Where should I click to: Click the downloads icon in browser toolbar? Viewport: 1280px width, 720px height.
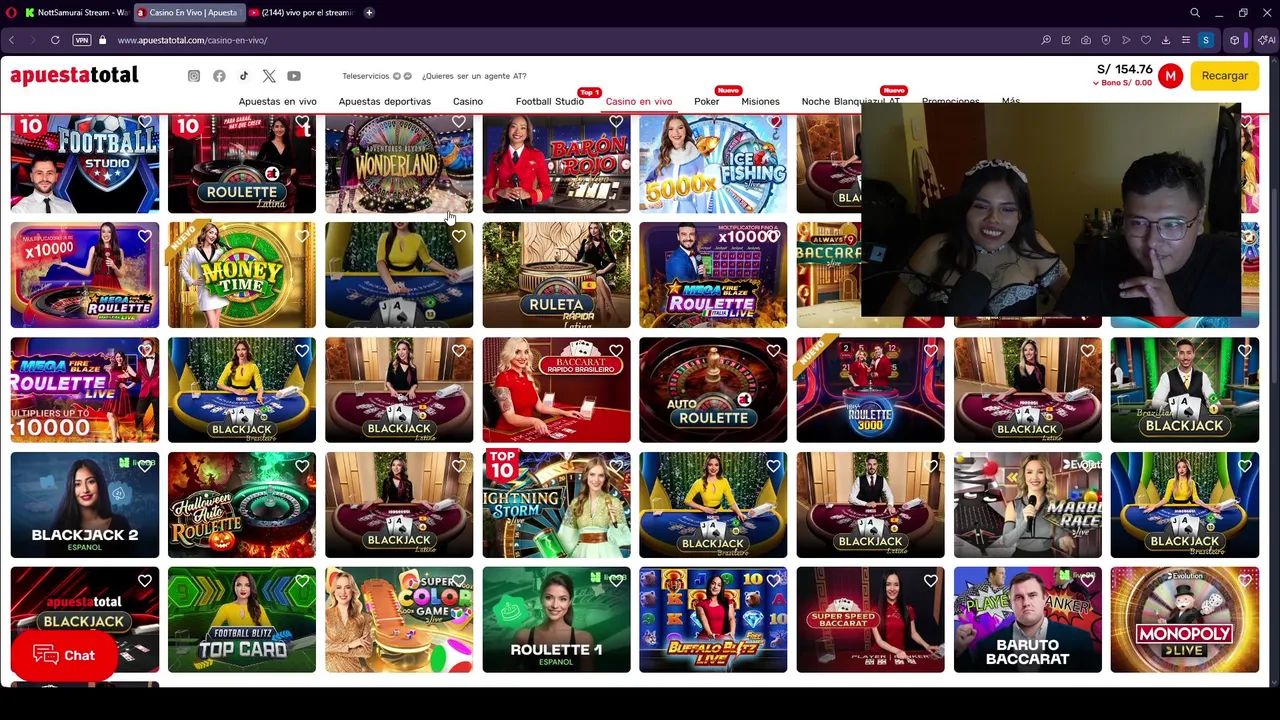[1166, 40]
